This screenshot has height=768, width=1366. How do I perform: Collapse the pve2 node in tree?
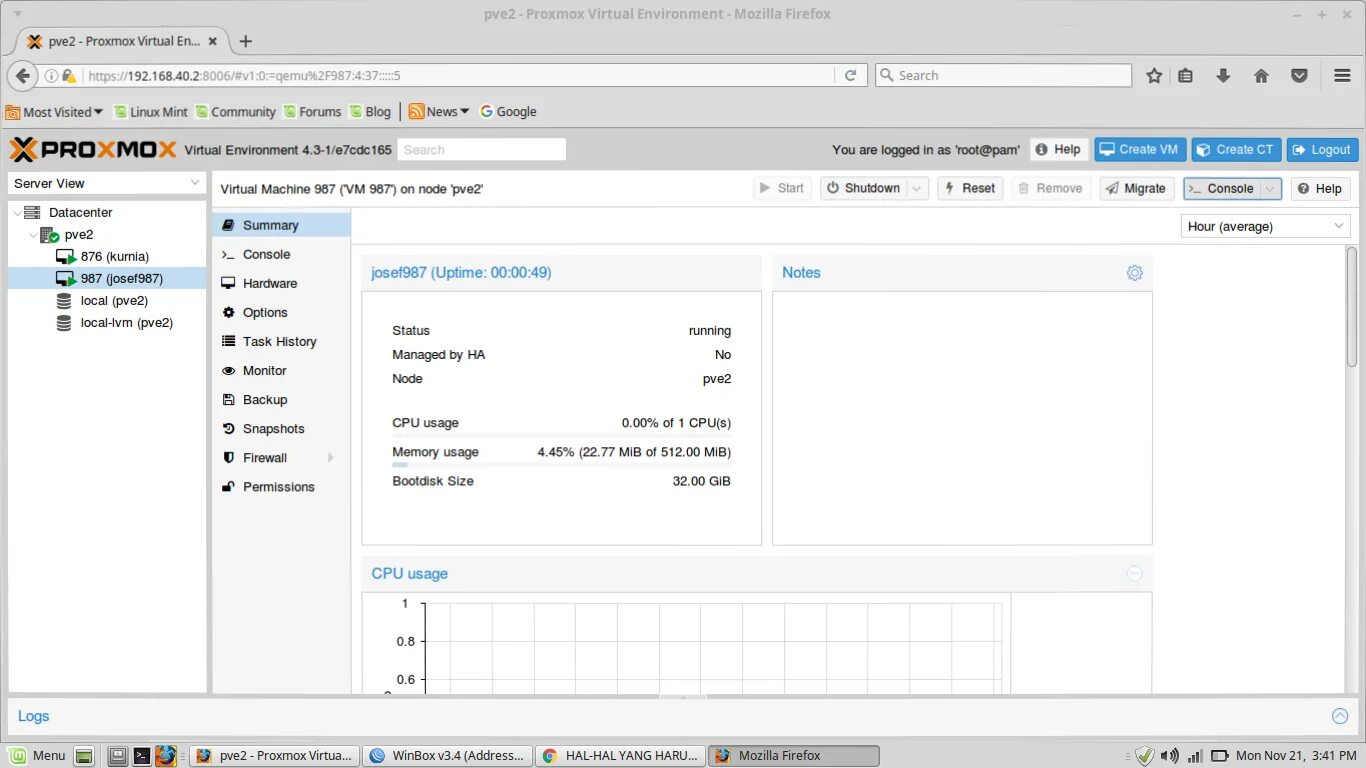[33, 235]
